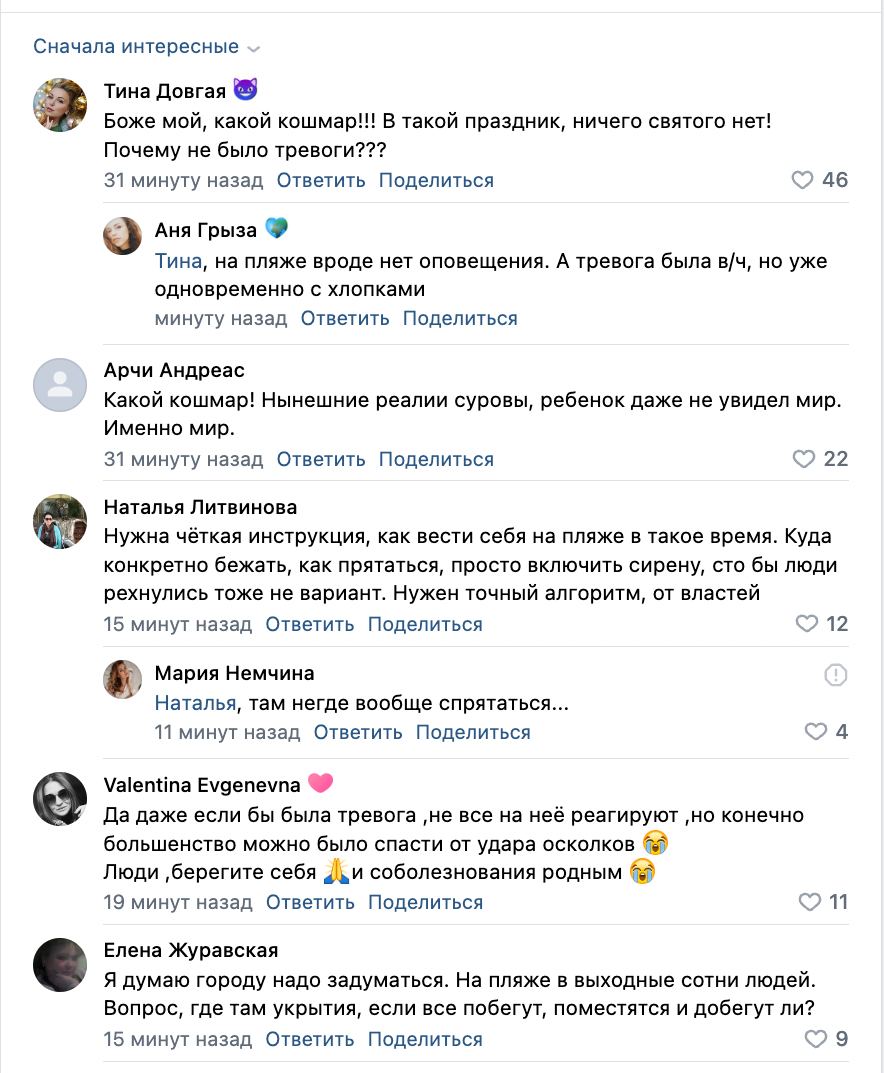Open Арчи Андреас default avatar
The image size is (884, 1073).
point(60,384)
